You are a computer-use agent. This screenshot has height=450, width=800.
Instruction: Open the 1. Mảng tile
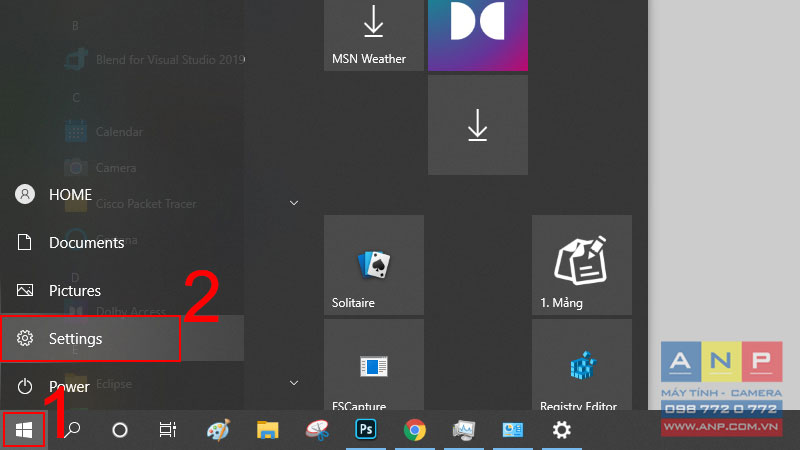(582, 265)
